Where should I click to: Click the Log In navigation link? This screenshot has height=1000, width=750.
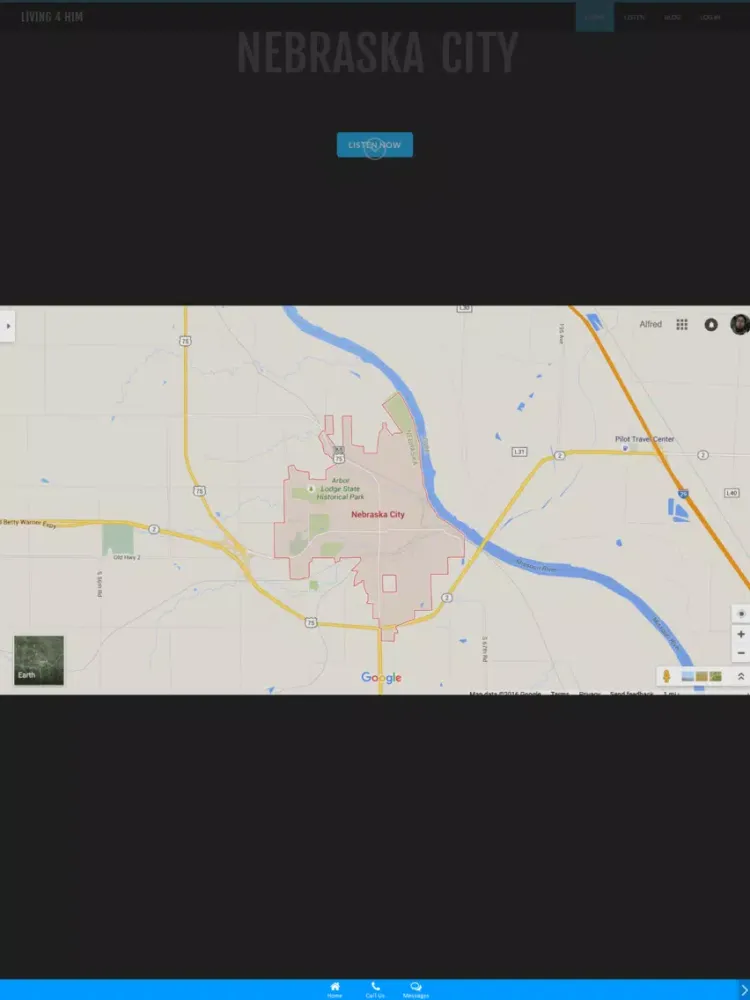pos(710,17)
